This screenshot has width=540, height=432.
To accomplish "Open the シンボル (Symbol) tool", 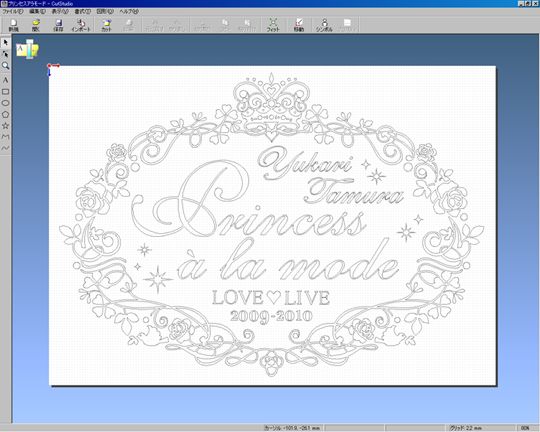I will [324, 25].
